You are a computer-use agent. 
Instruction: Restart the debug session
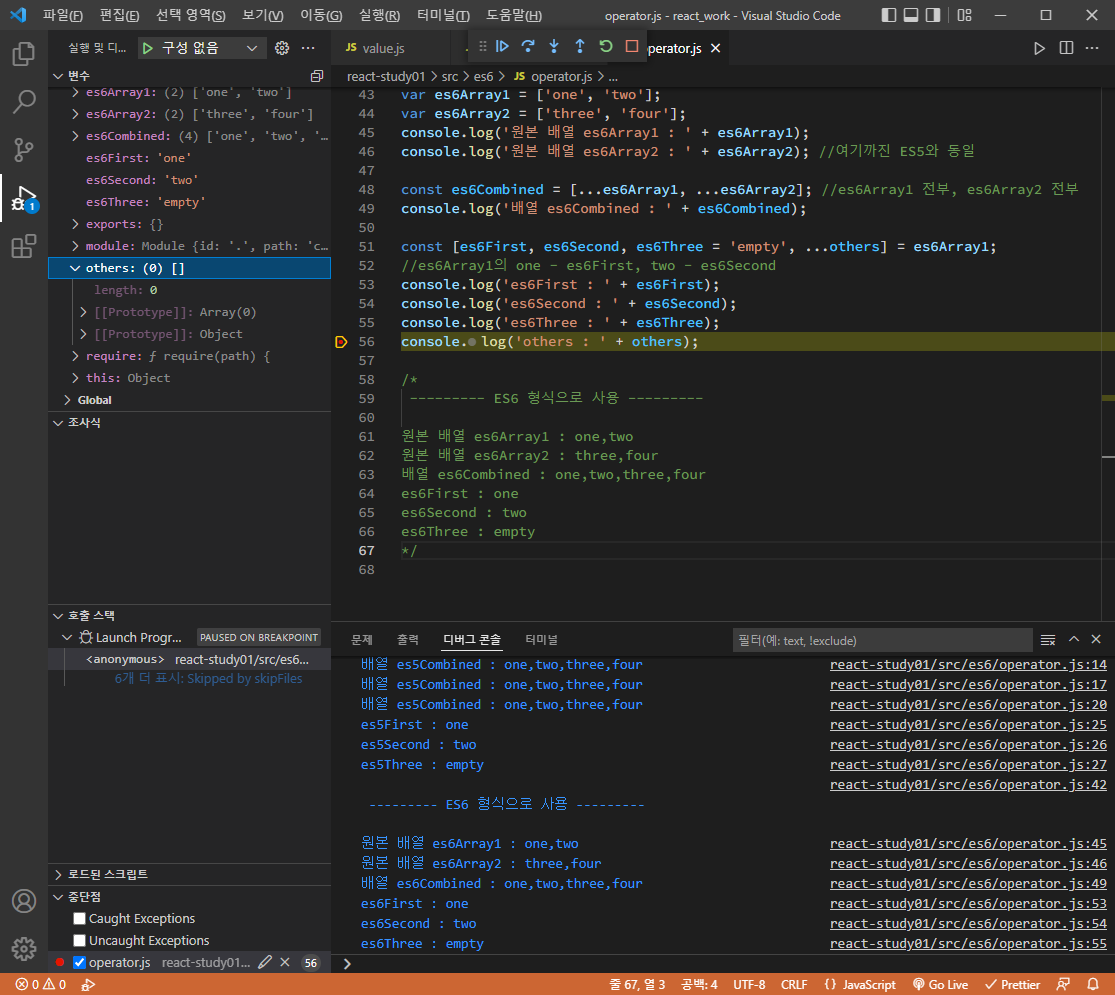606,46
